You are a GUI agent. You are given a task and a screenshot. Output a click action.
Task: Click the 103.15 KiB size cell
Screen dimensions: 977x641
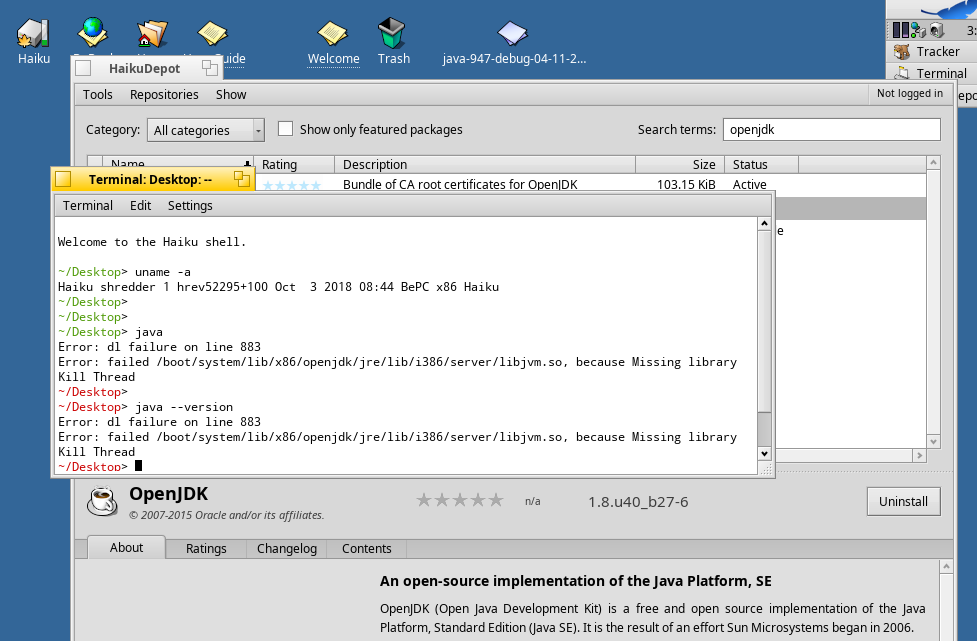click(686, 184)
